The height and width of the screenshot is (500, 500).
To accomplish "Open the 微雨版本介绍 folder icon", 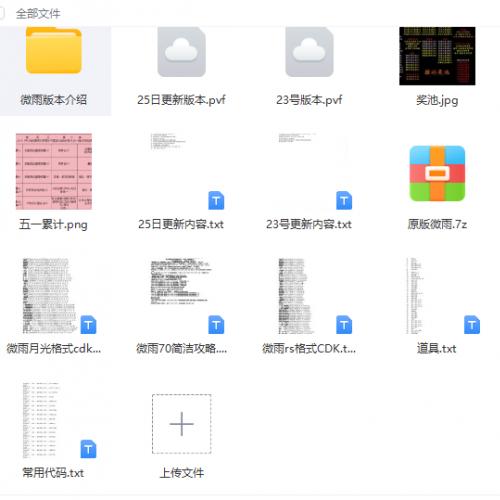I will [x=54, y=50].
